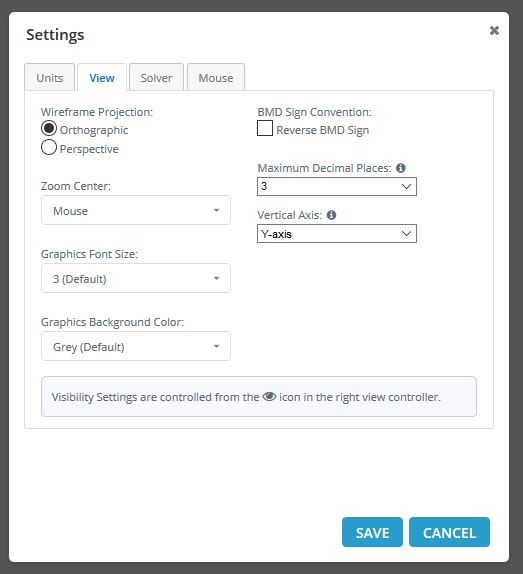Select the Orthographic radio button
The image size is (523, 574).
[x=49, y=128]
